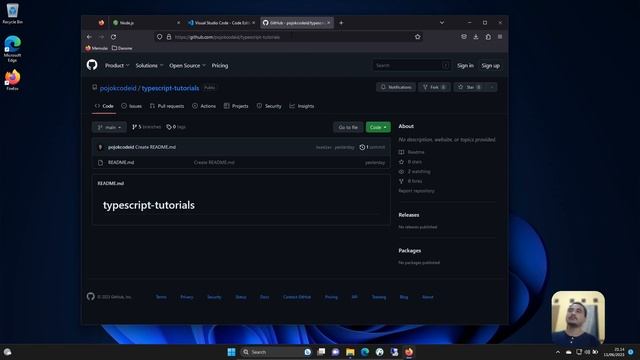Click the tracking protection shield icon
The width and height of the screenshot is (640, 360).
coord(159,37)
